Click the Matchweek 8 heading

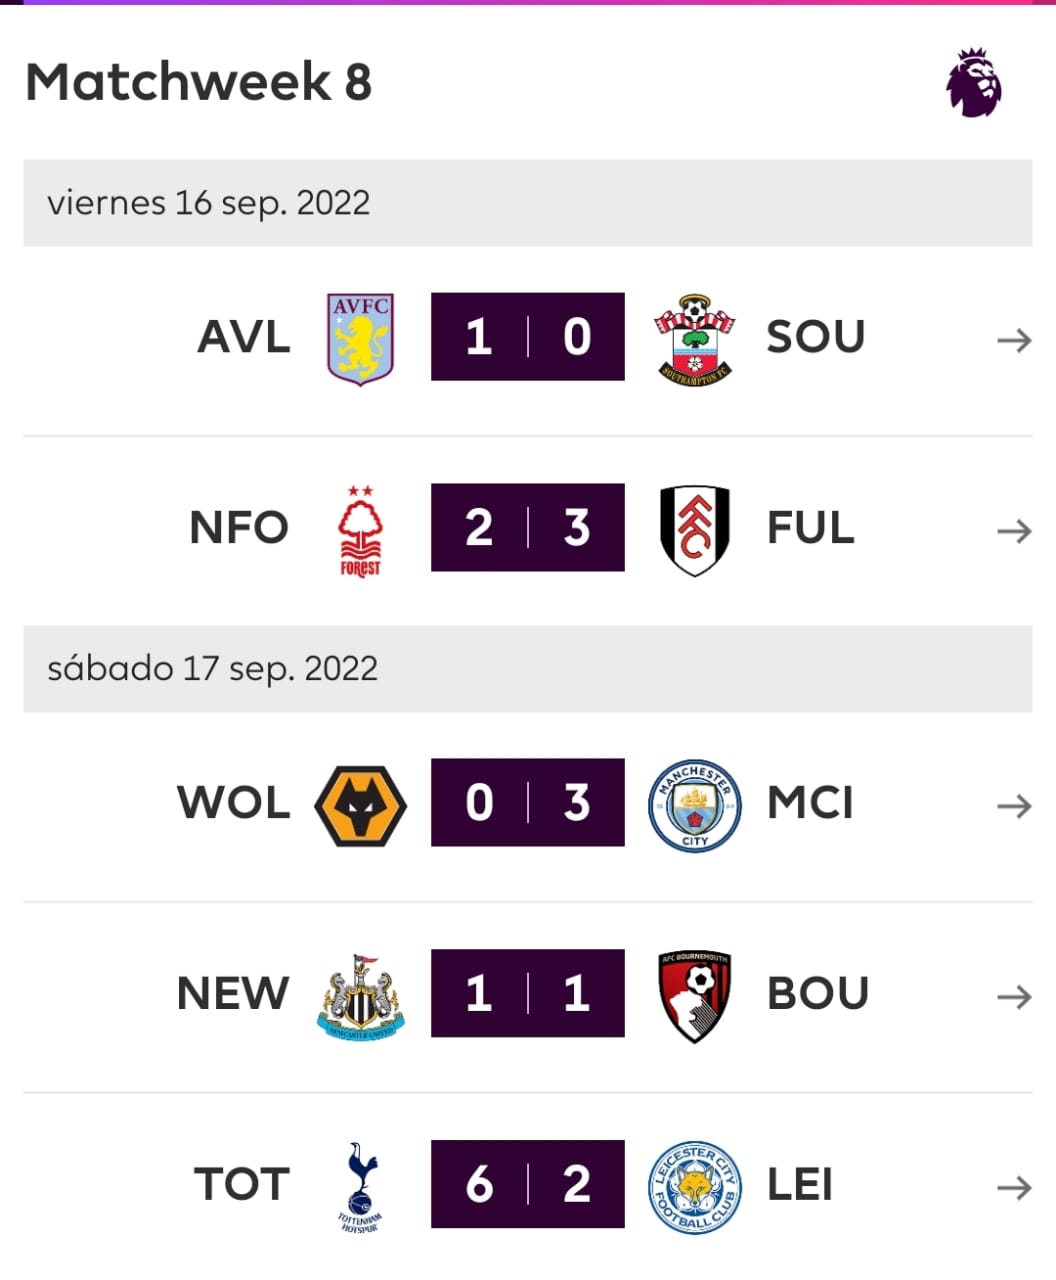pos(199,82)
